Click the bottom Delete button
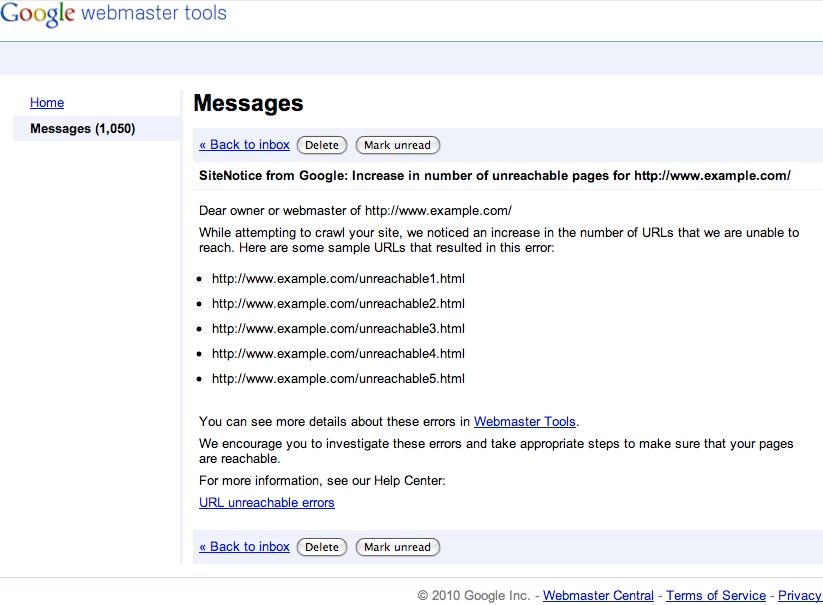This screenshot has height=605, width=823. pyautogui.click(x=322, y=547)
